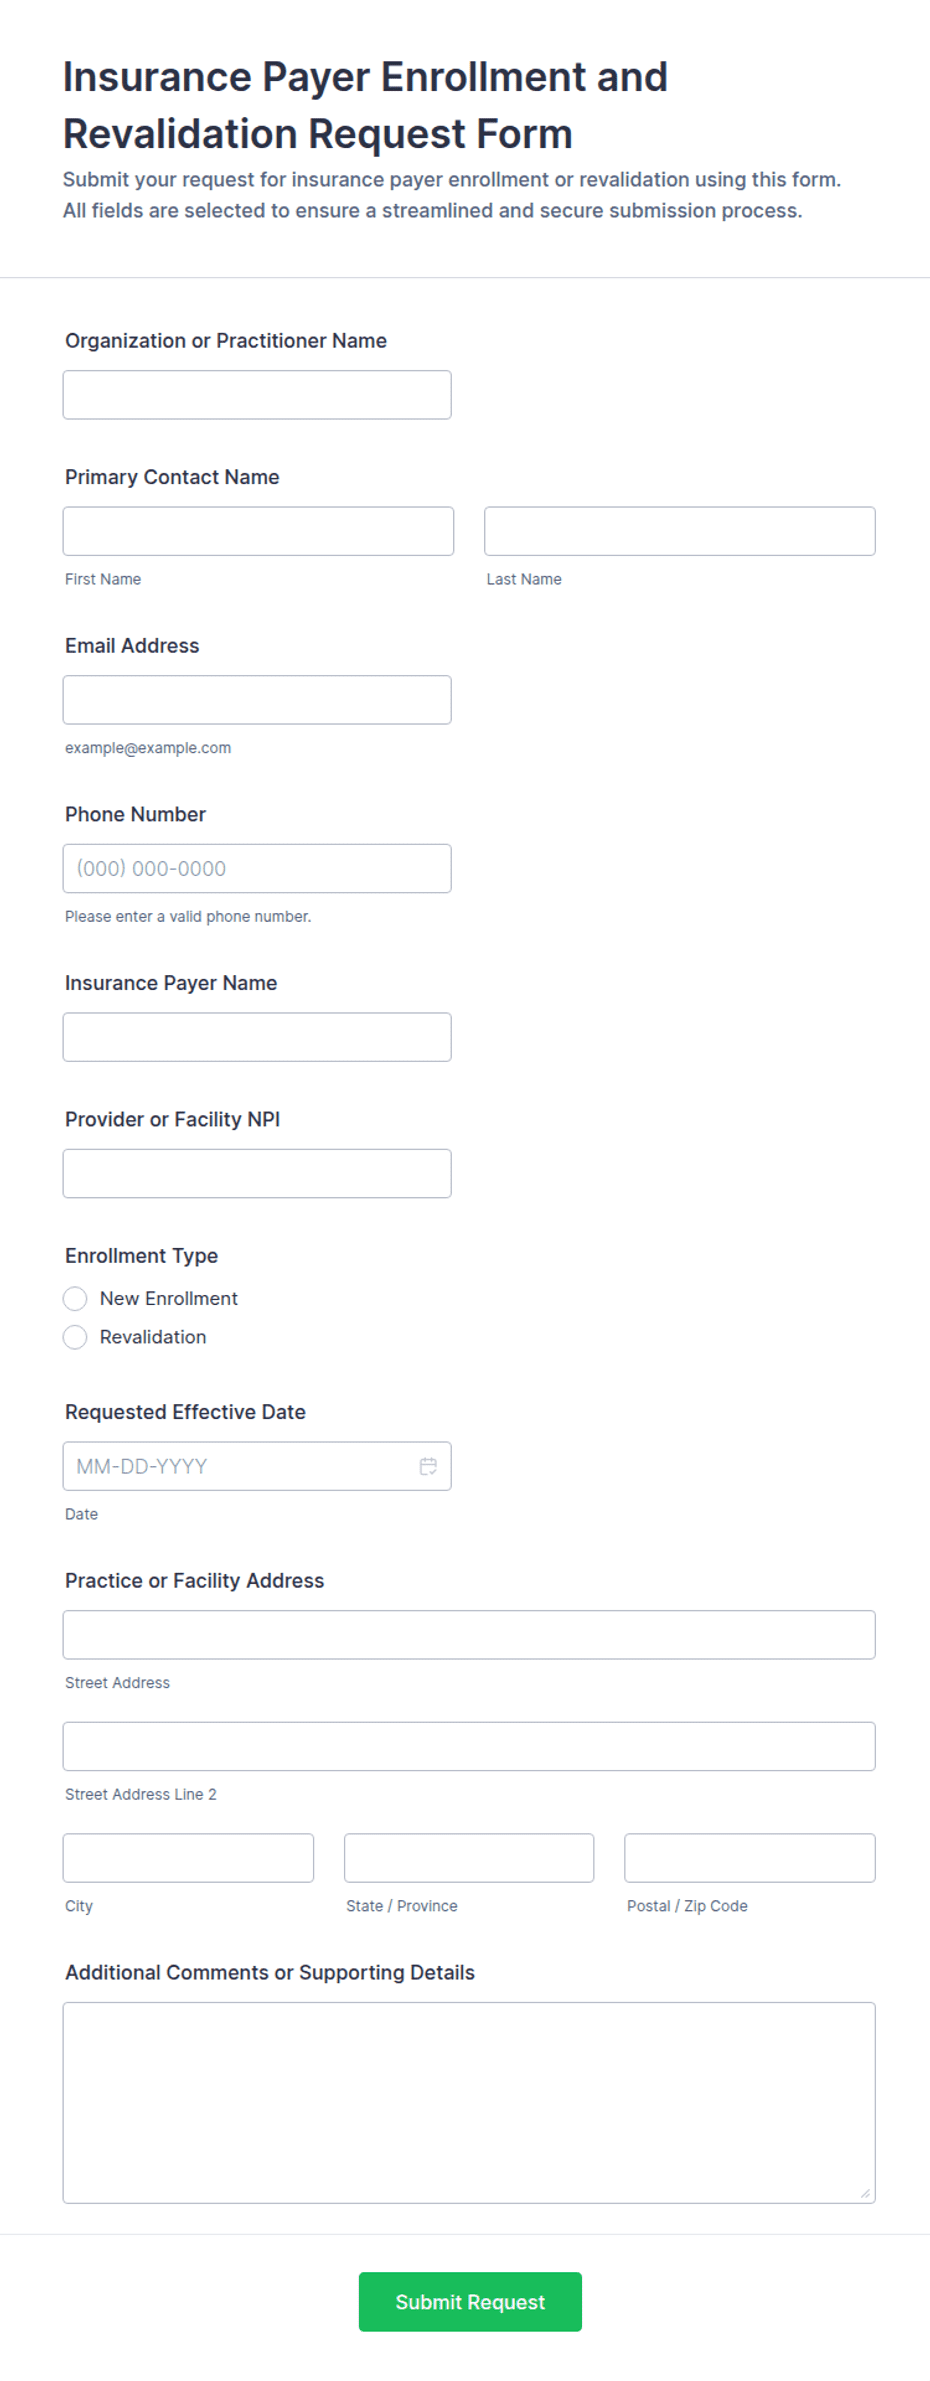Focus the Postal / Zip Code field

pyautogui.click(x=750, y=1857)
